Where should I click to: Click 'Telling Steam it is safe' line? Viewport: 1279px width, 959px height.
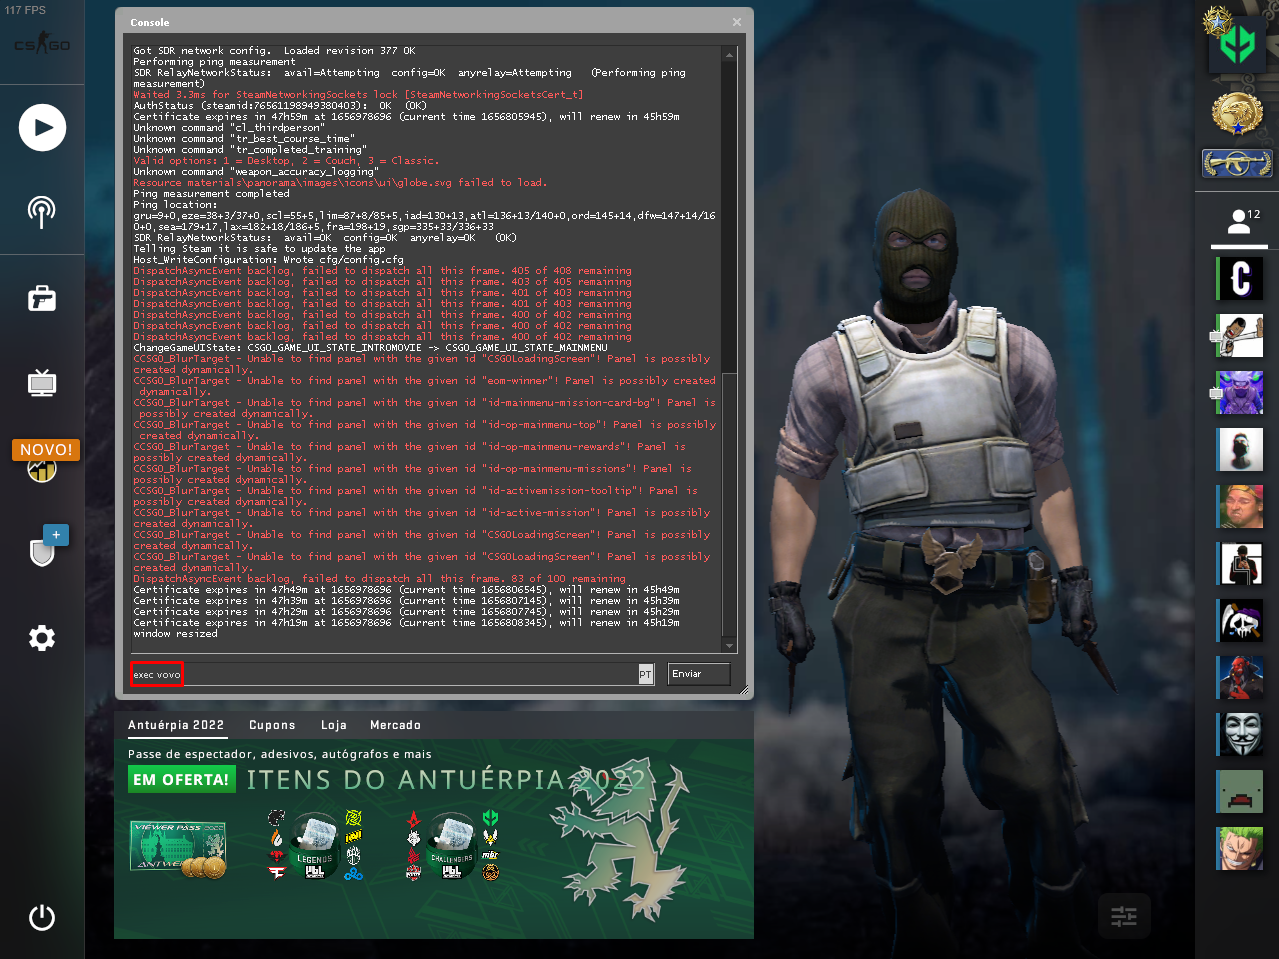pos(259,249)
